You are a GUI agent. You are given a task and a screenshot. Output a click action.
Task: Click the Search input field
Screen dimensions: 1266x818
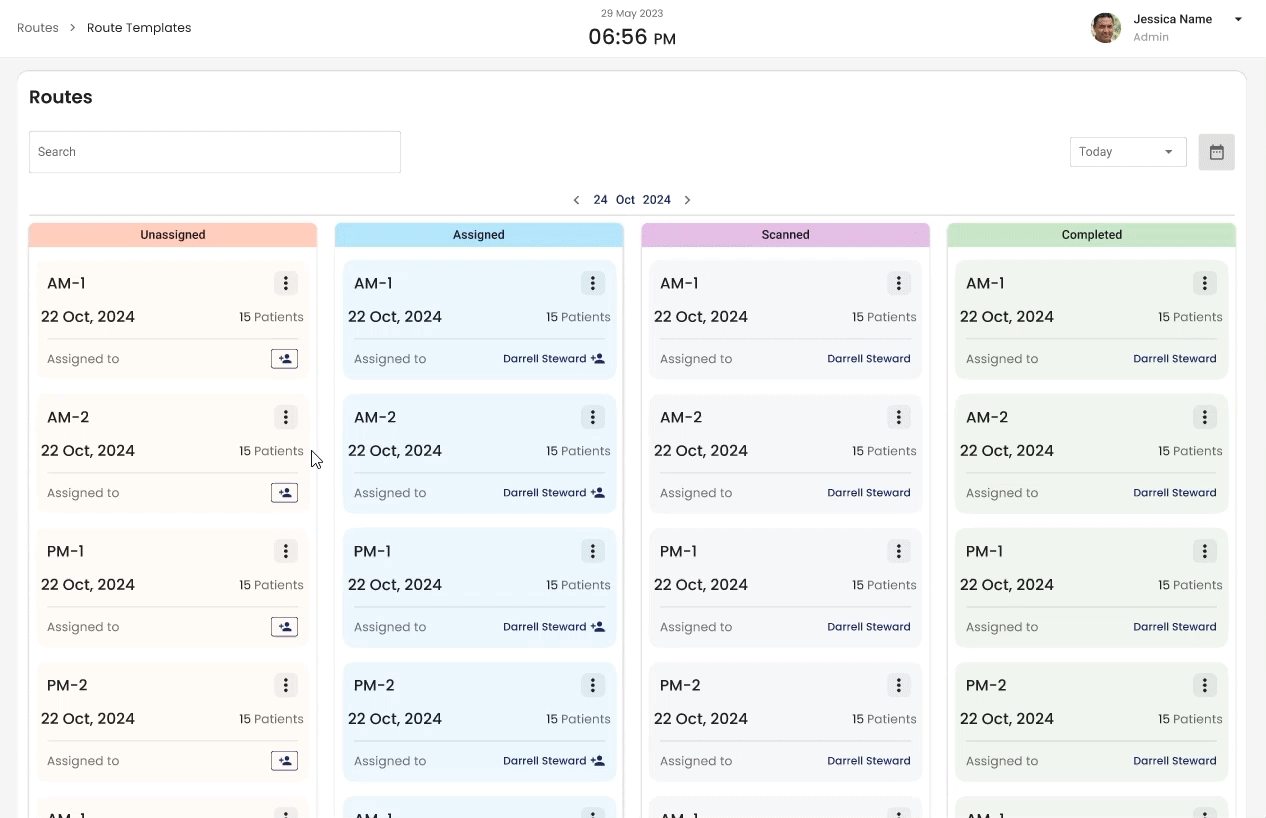[x=215, y=152]
